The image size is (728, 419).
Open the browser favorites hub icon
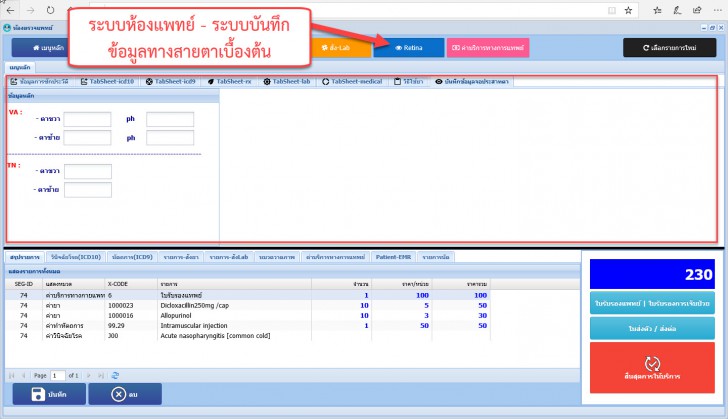click(x=657, y=10)
